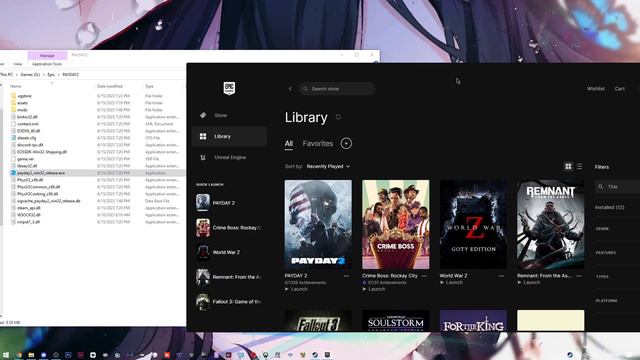Launch Remnant: From the Ashes
Screen dimensions: 640x360
tap(529, 282)
